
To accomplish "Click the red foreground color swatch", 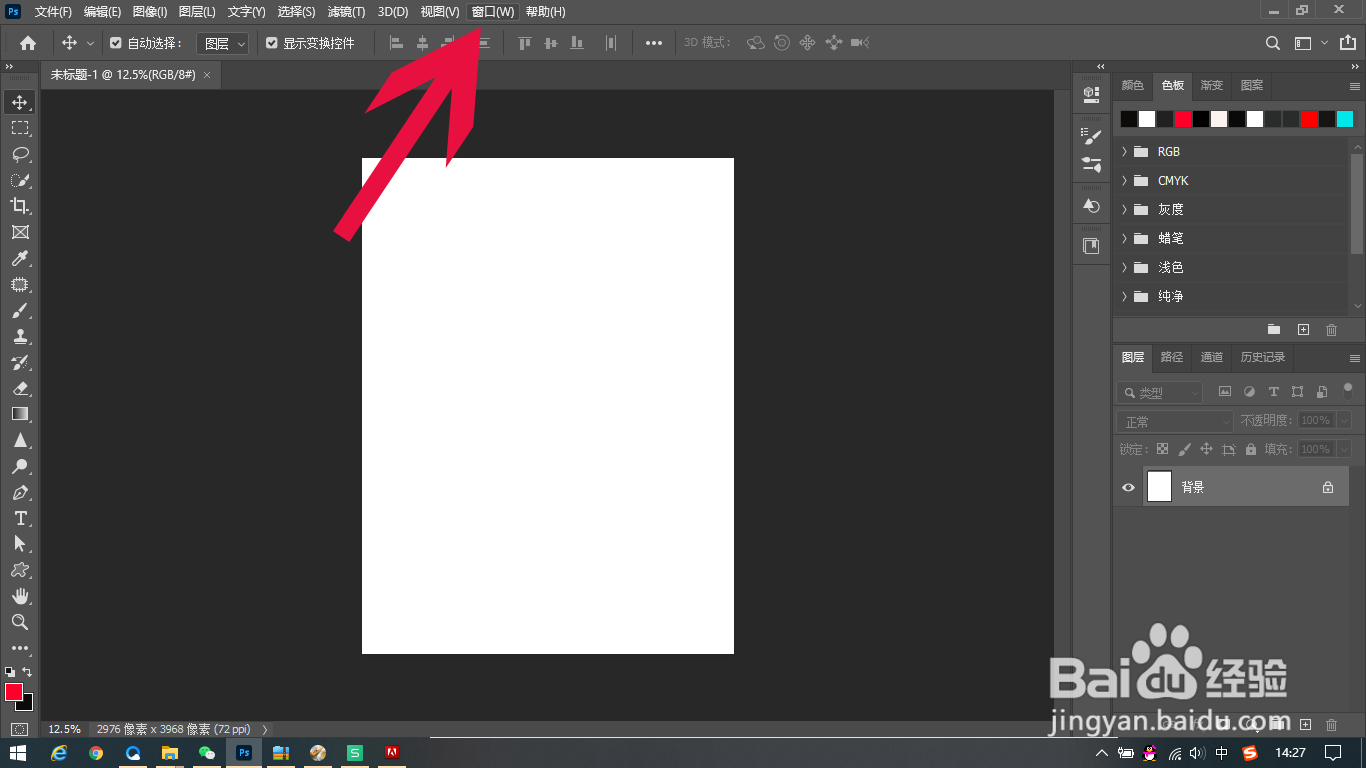I will click(x=14, y=692).
